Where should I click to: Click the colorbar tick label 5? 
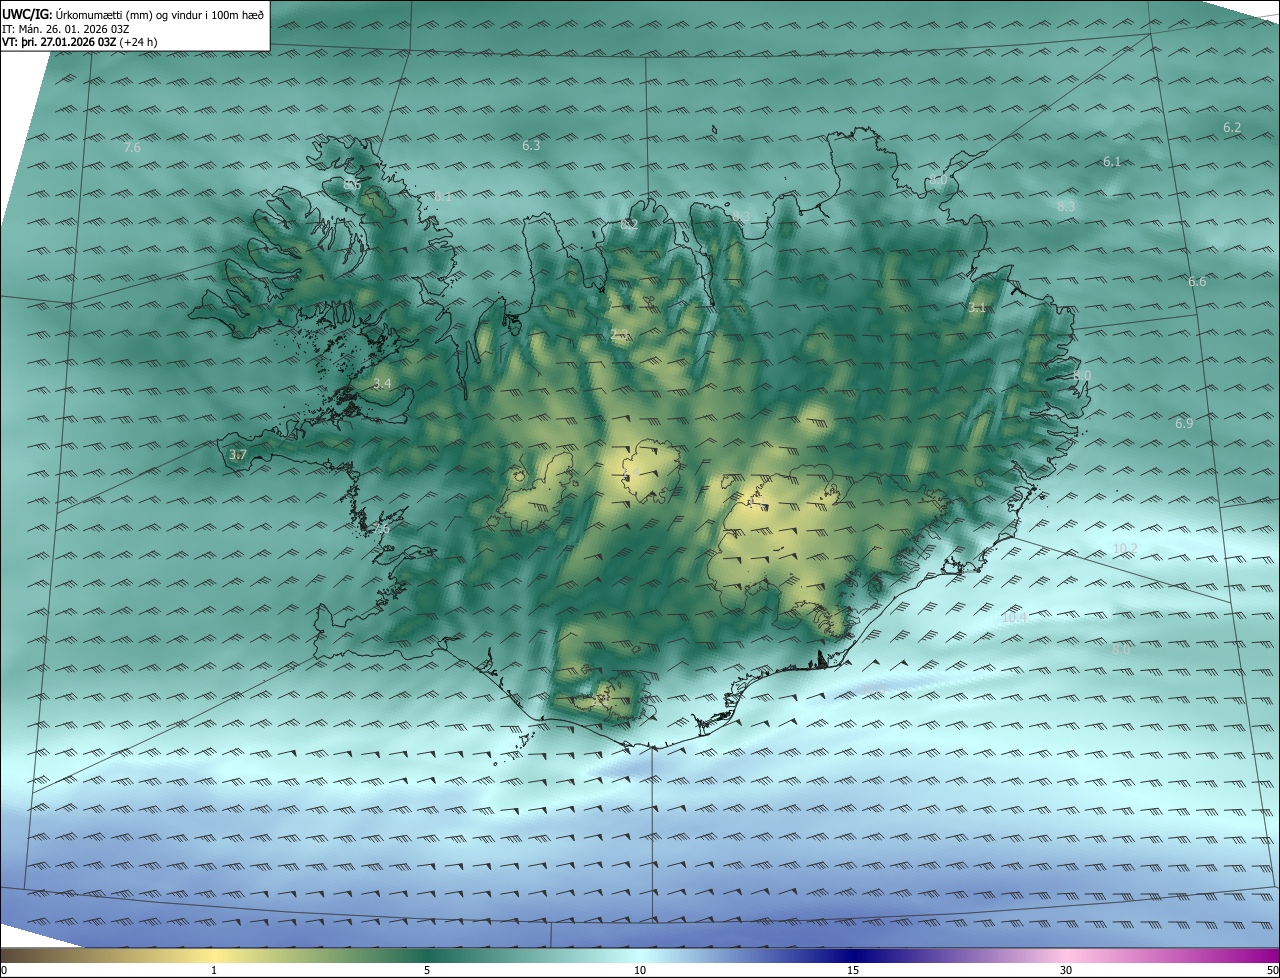click(x=427, y=971)
